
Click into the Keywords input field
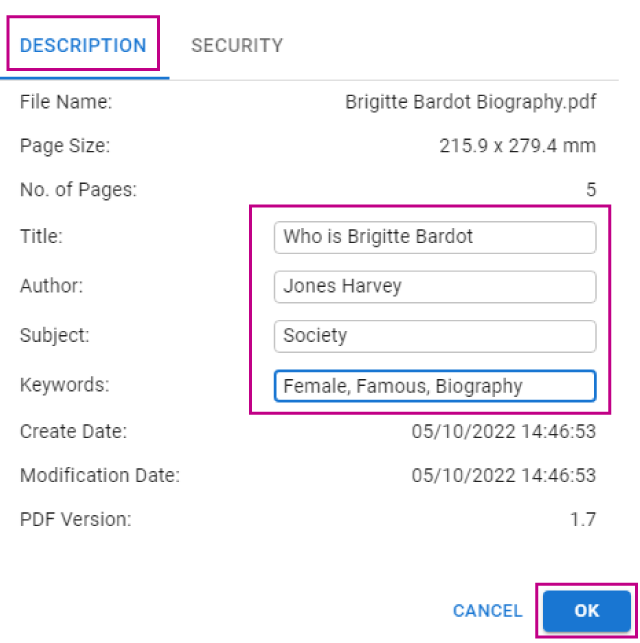tap(434, 386)
